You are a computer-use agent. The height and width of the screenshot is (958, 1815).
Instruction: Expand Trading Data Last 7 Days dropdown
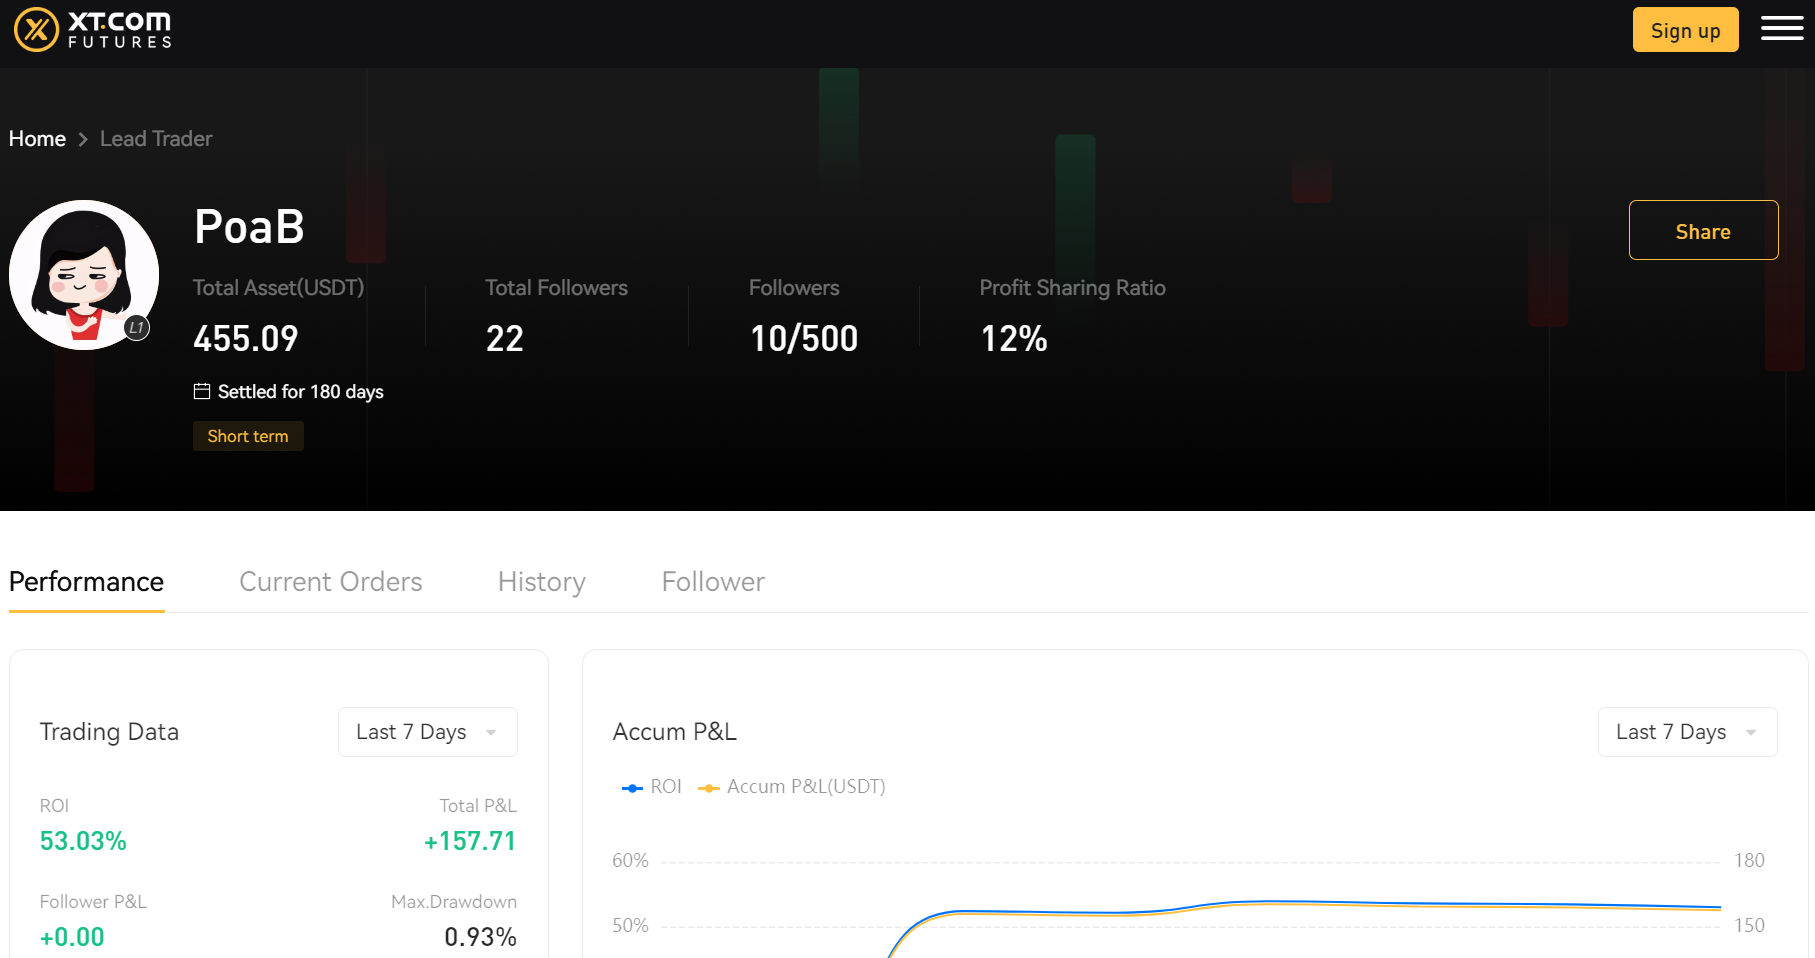428,732
